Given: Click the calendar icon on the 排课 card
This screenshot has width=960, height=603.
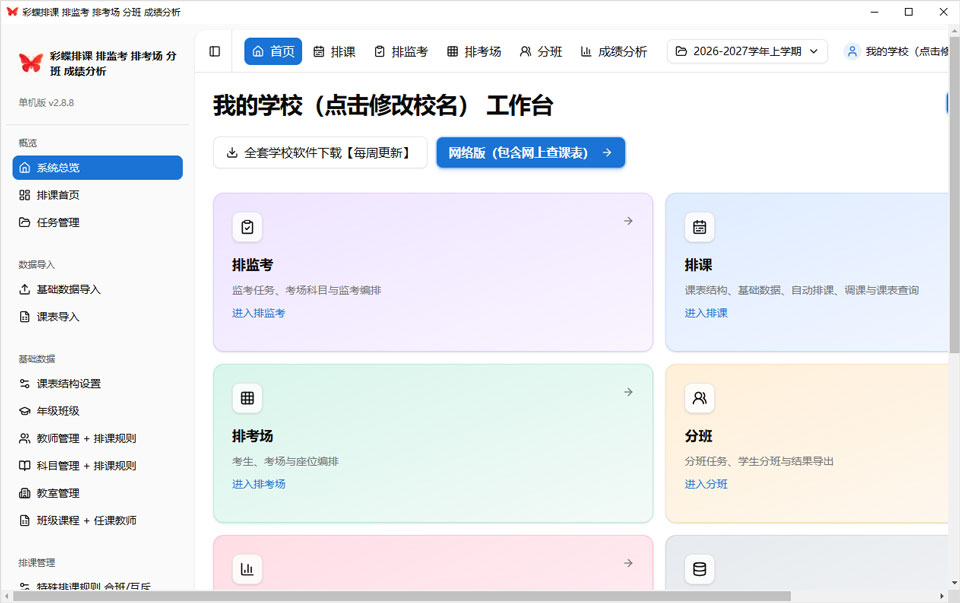Looking at the screenshot, I should point(699,227).
